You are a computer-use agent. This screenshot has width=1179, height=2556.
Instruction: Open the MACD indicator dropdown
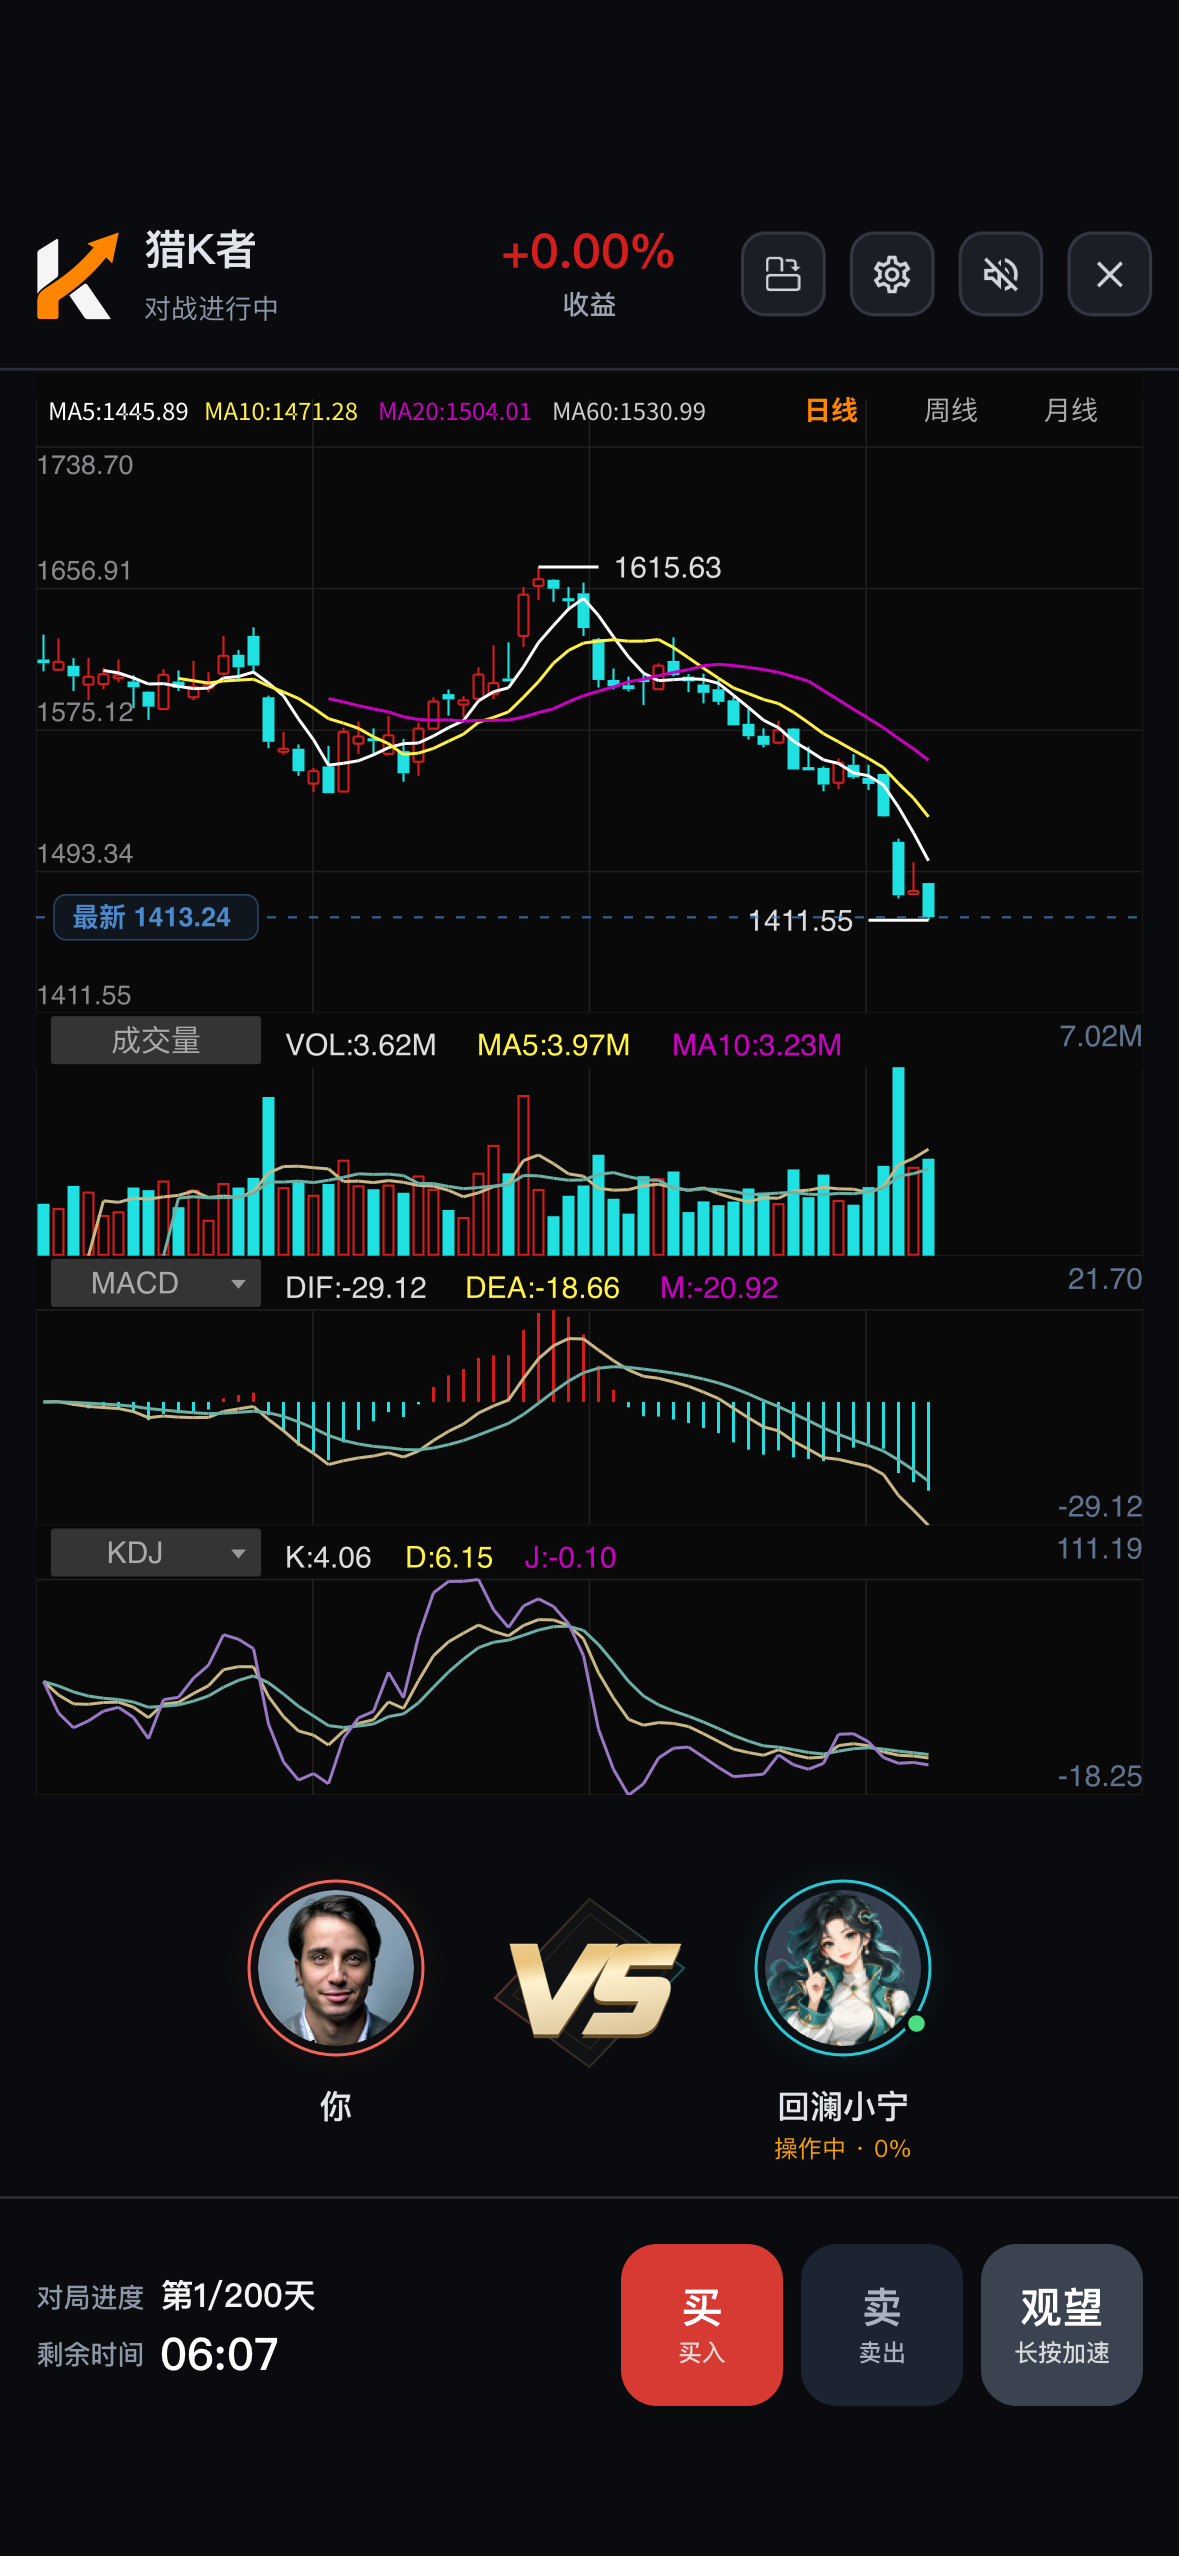click(156, 1283)
